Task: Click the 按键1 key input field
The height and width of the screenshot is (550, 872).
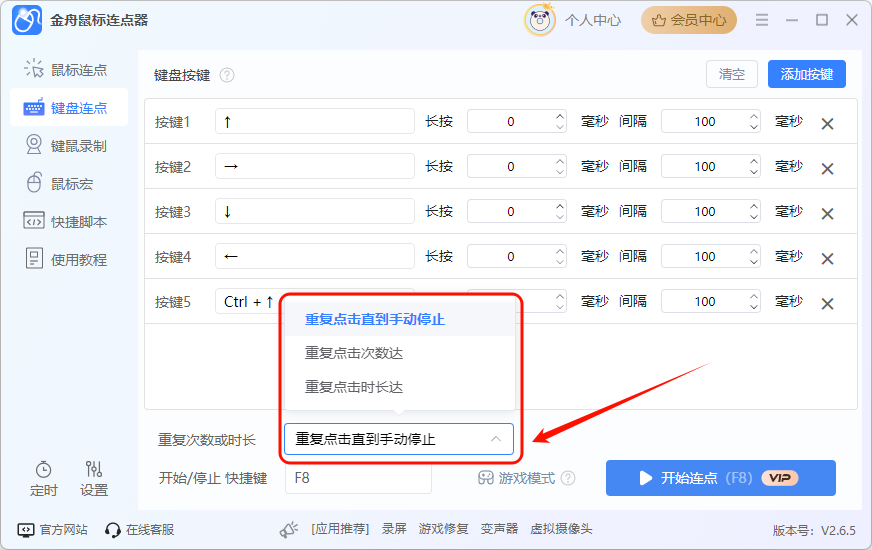Action: [x=315, y=121]
